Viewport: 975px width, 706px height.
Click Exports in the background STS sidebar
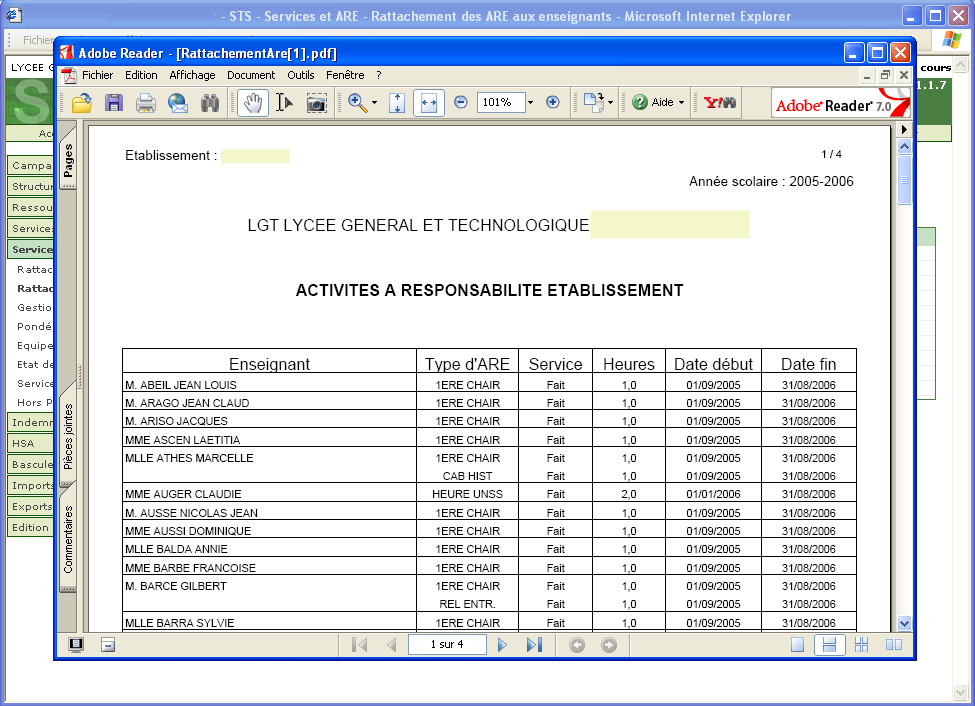(x=30, y=506)
